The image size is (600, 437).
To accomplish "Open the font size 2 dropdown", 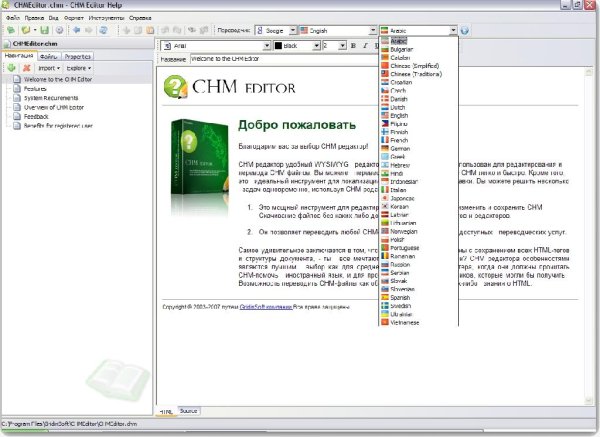I will pos(342,46).
